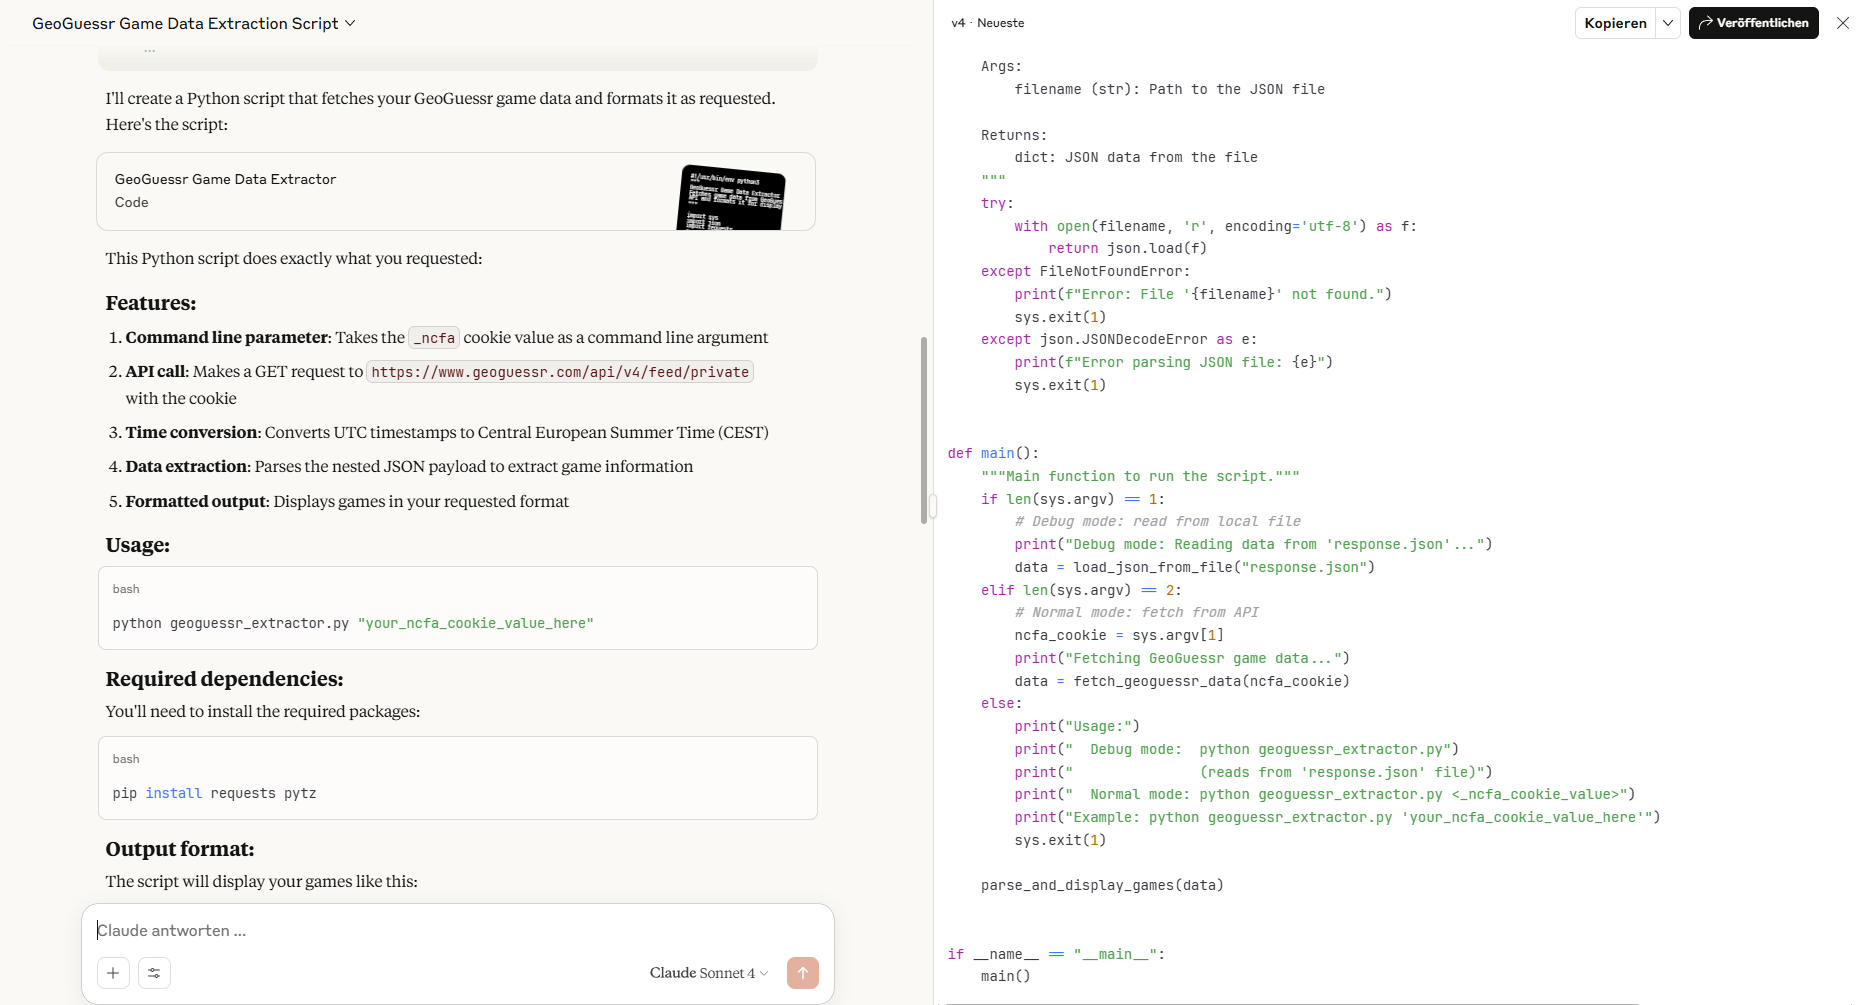Image resolution: width=1856 pixels, height=1005 pixels.
Task: Open the tools settings sliders icon
Action: [x=154, y=973]
